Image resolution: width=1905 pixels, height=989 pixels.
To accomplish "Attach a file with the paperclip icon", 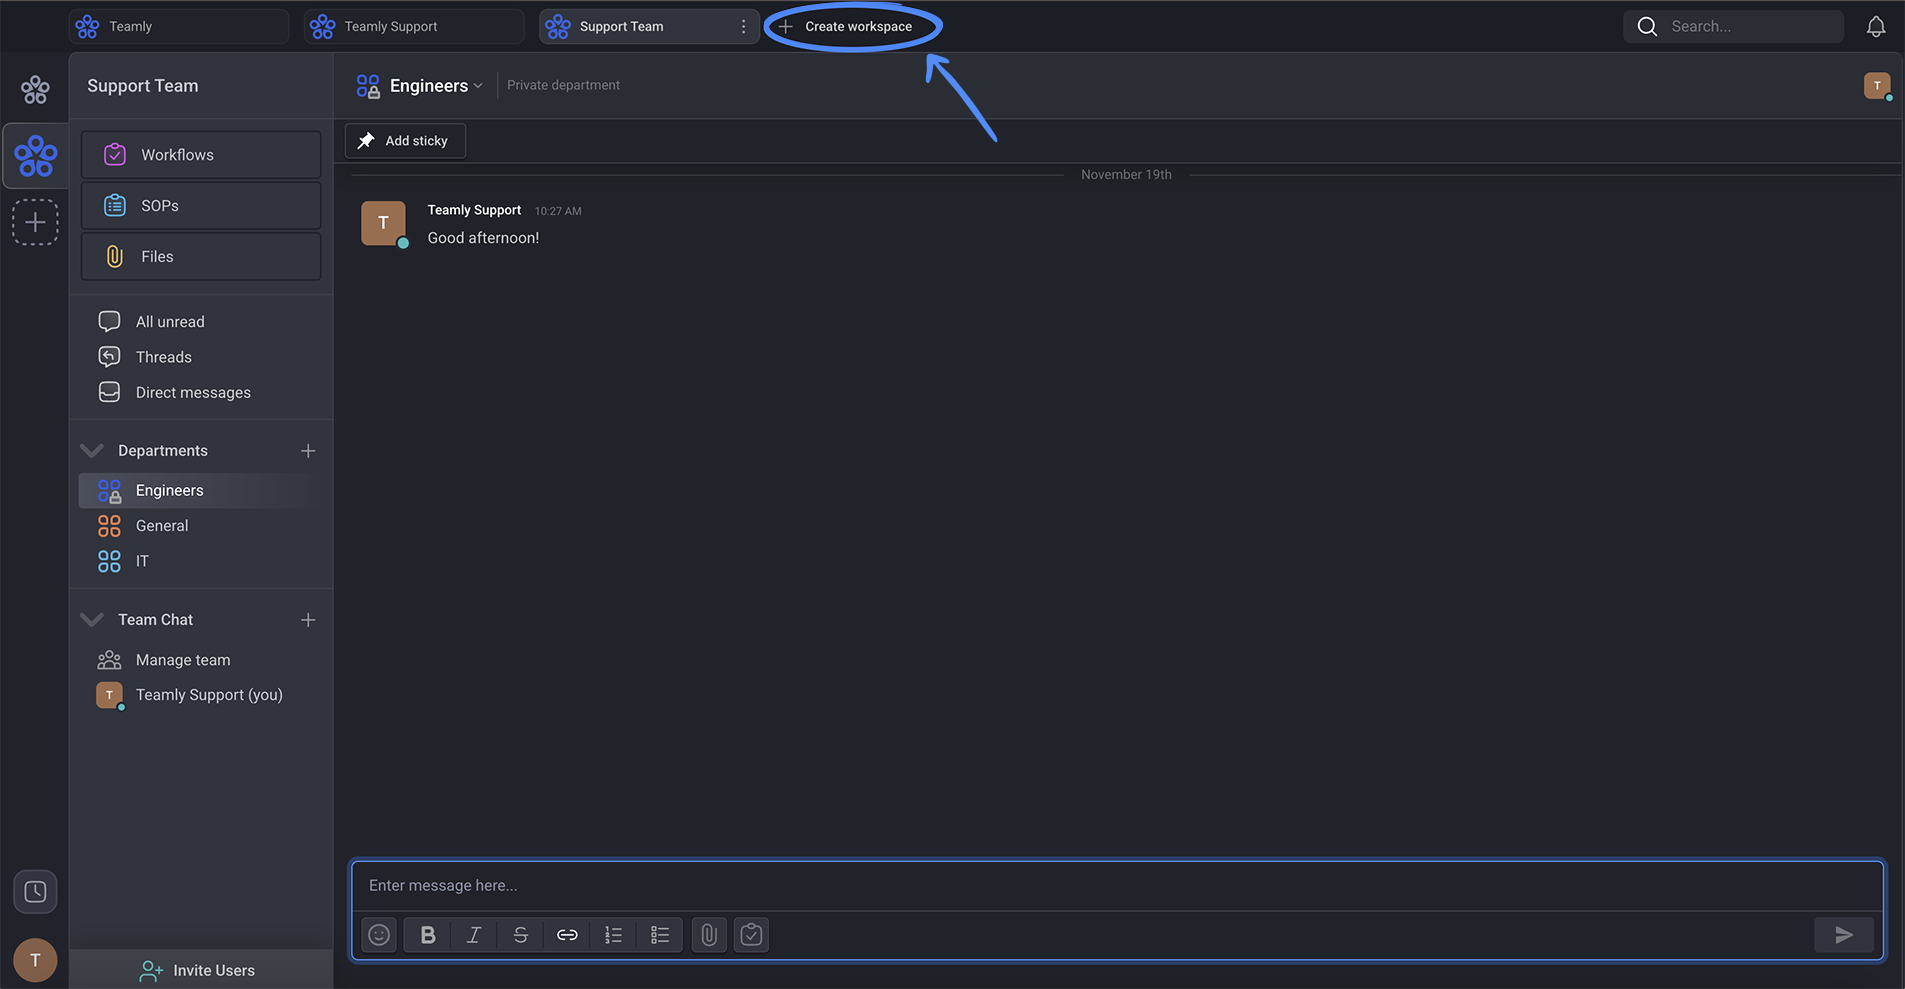I will coord(709,935).
